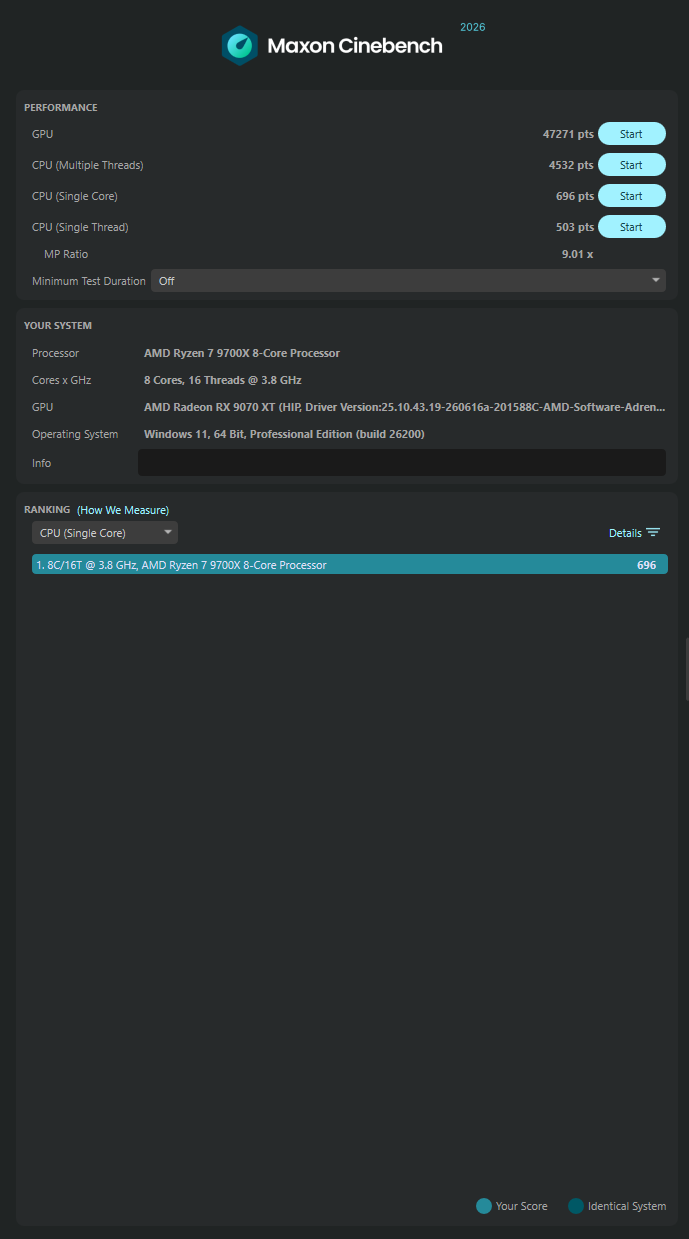Click the Identical System legend swatch

pyautogui.click(x=576, y=1206)
